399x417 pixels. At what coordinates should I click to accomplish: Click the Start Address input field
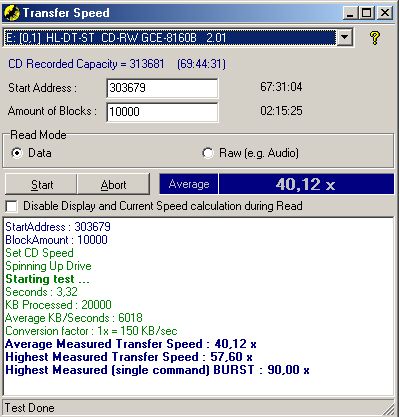click(x=162, y=88)
